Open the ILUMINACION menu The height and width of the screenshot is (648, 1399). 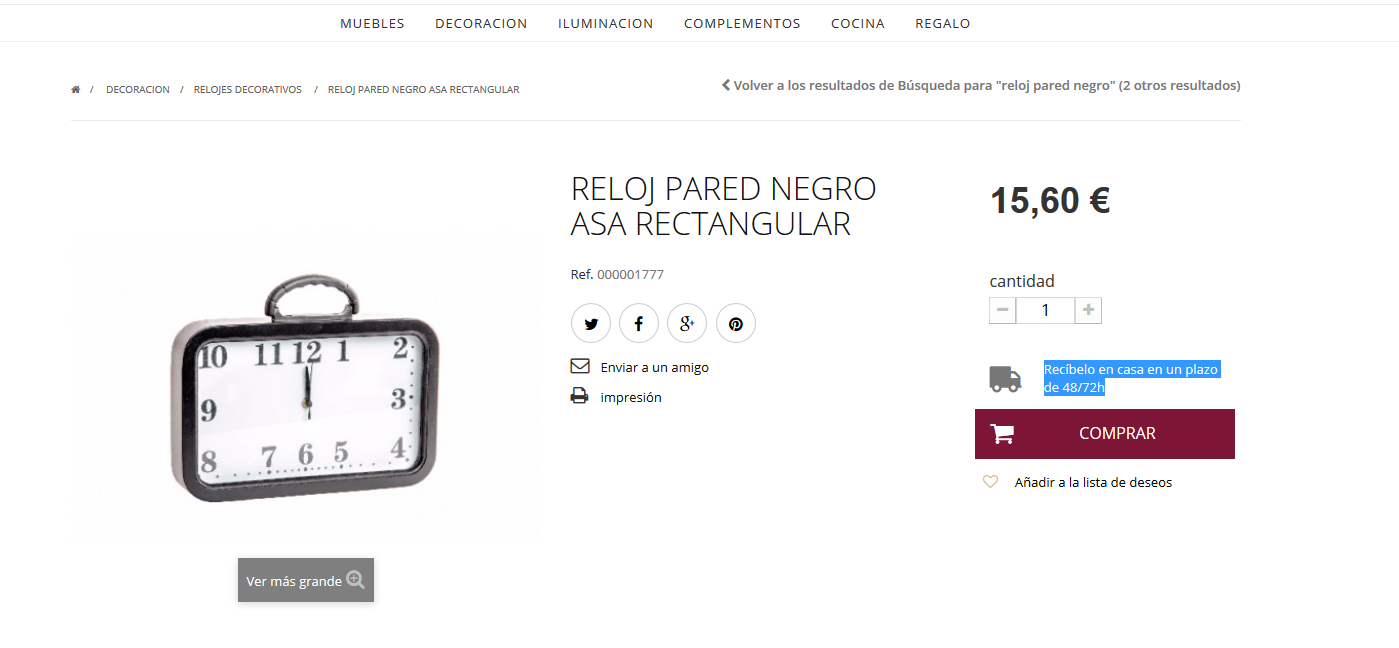coord(606,23)
